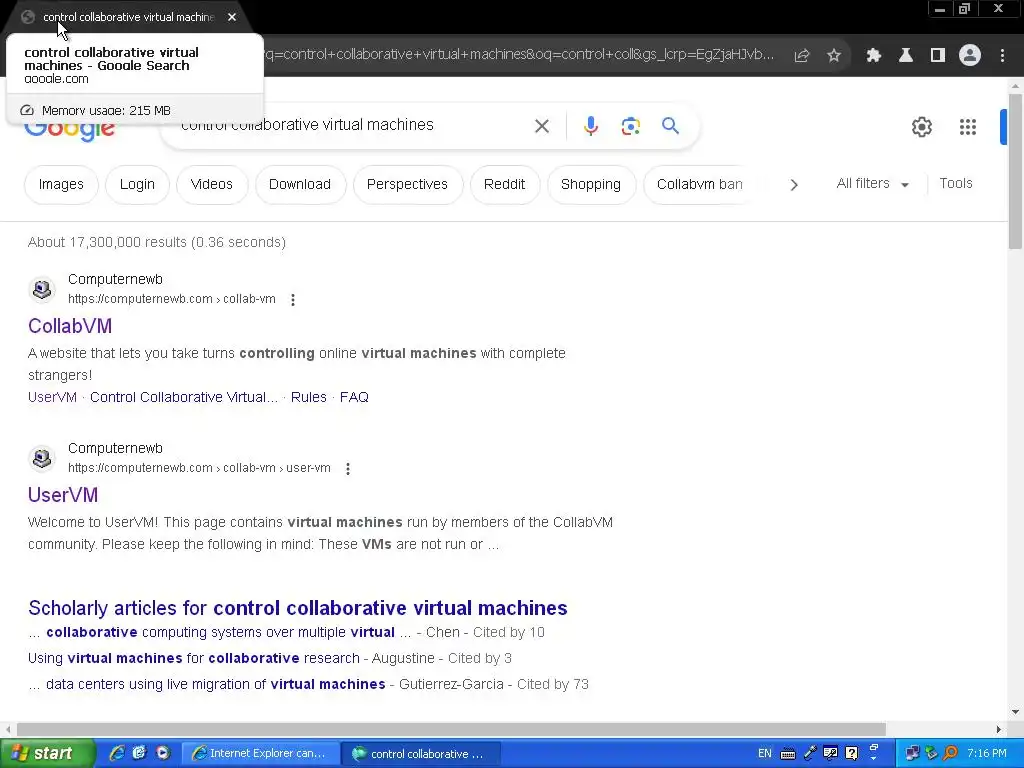The width and height of the screenshot is (1024, 768).
Task: Open Google apps grid
Action: pos(968,127)
